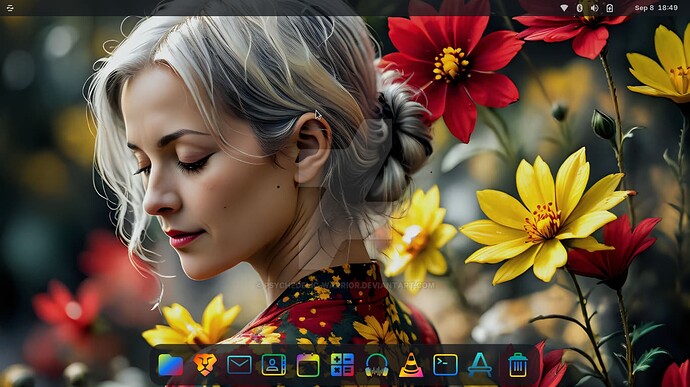The image size is (690, 387).
Task: Open the Files folder icon in dock
Action: (170, 365)
